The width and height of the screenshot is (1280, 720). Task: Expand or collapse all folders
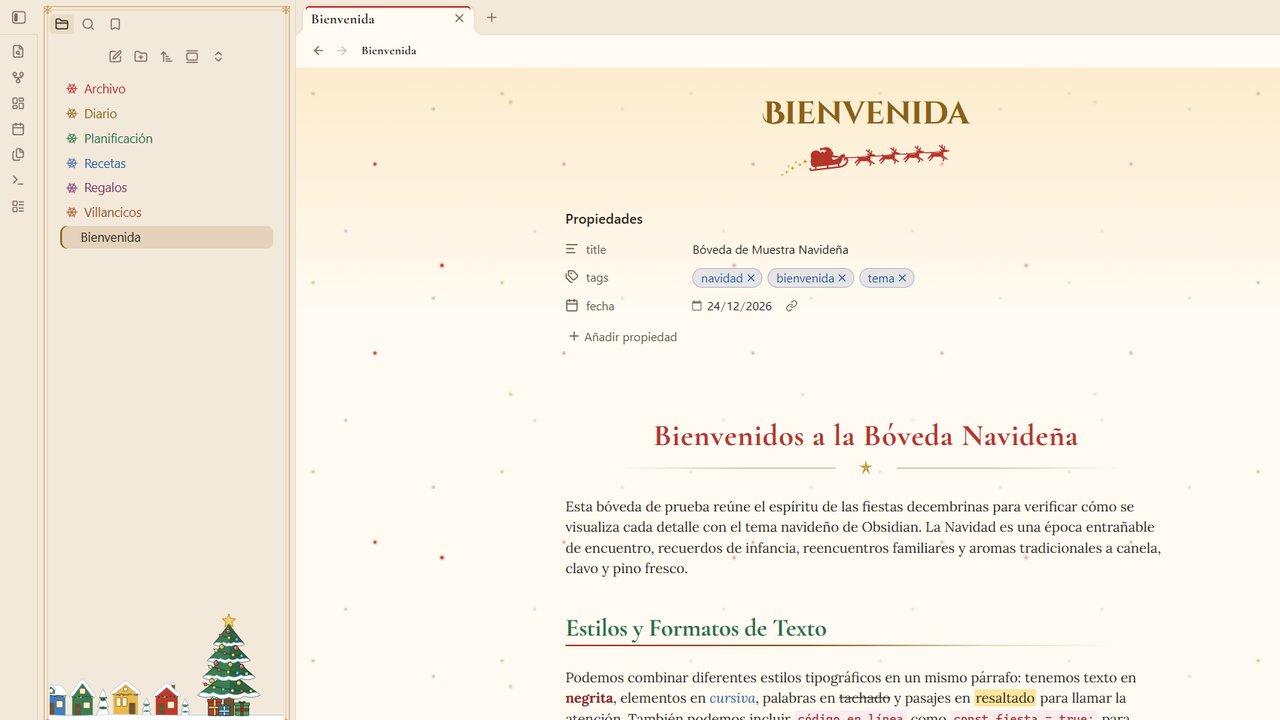pyautogui.click(x=218, y=57)
